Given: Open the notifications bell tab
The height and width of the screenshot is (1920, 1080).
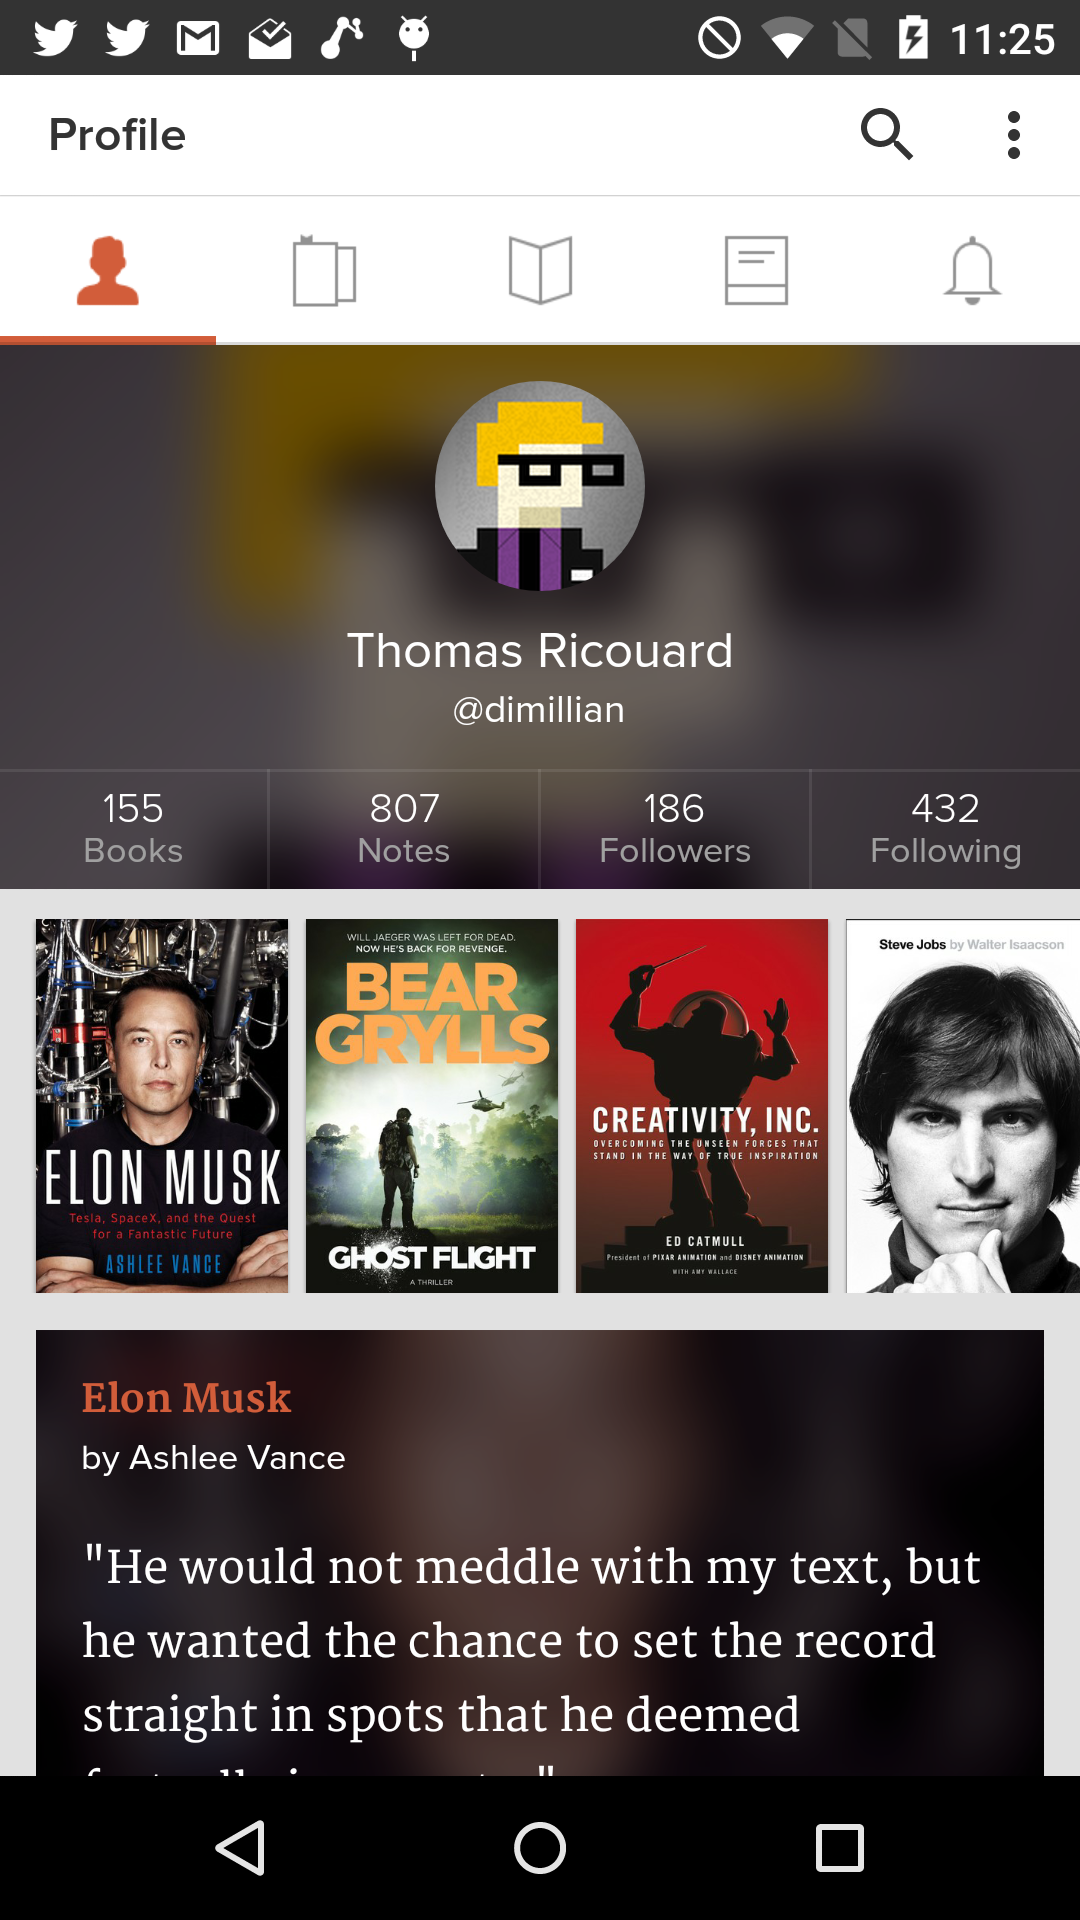Looking at the screenshot, I should coord(972,270).
